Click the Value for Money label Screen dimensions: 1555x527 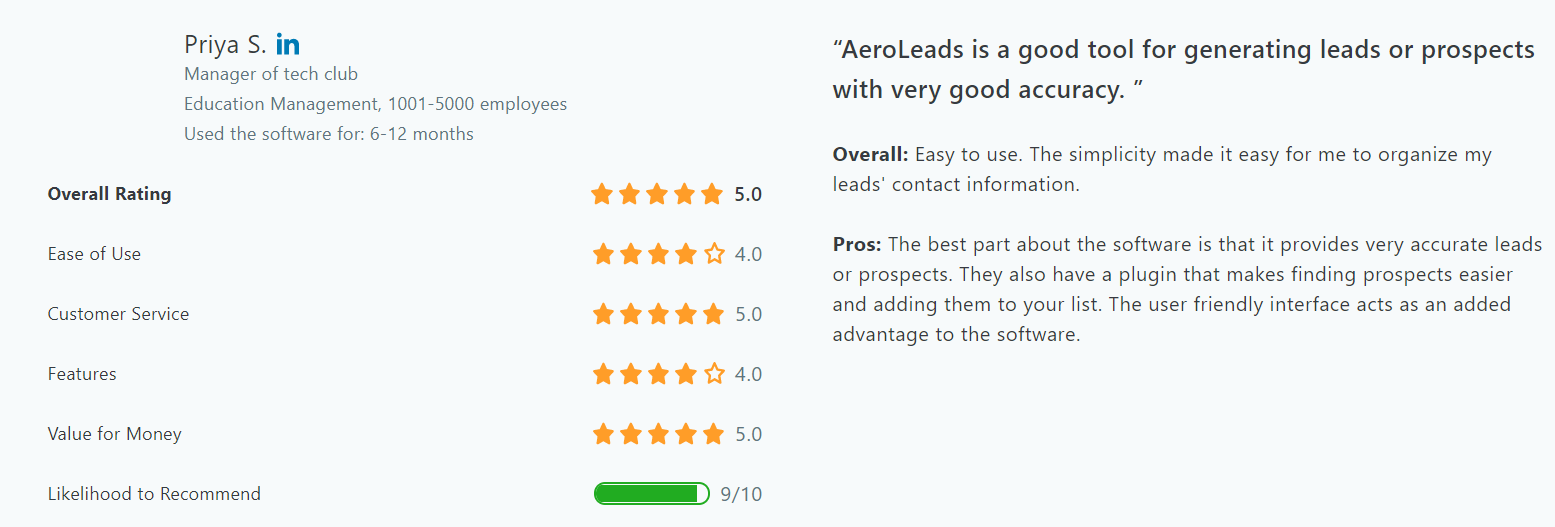coord(115,434)
